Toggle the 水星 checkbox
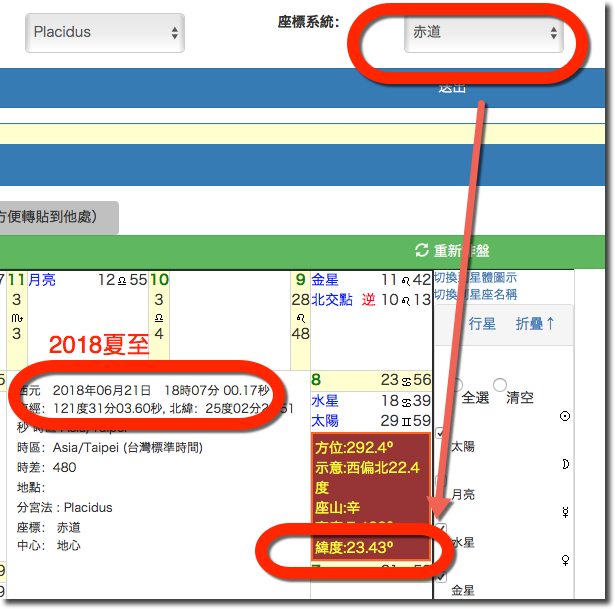 [442, 527]
